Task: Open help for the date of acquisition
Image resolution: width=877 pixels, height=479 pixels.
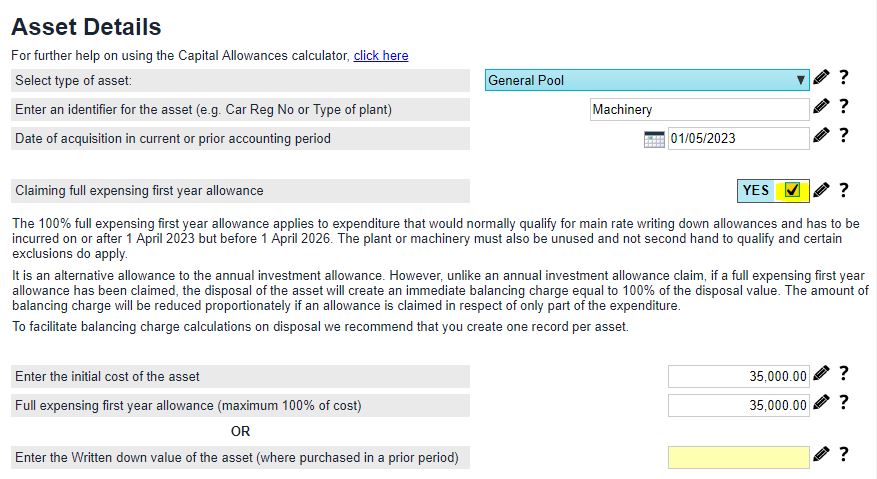Action: (x=844, y=136)
